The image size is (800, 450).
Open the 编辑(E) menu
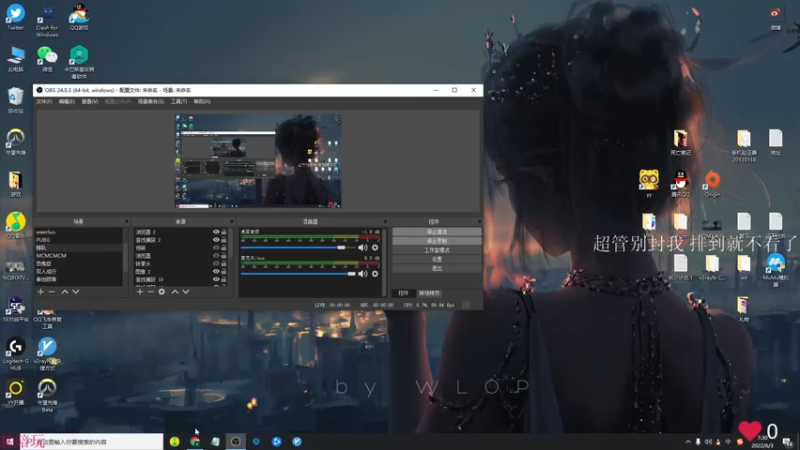(x=66, y=102)
